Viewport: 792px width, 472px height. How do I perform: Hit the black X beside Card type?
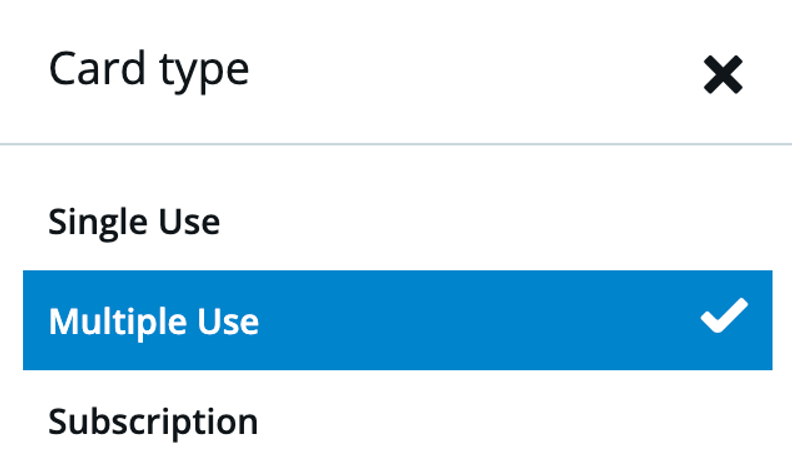(723, 75)
